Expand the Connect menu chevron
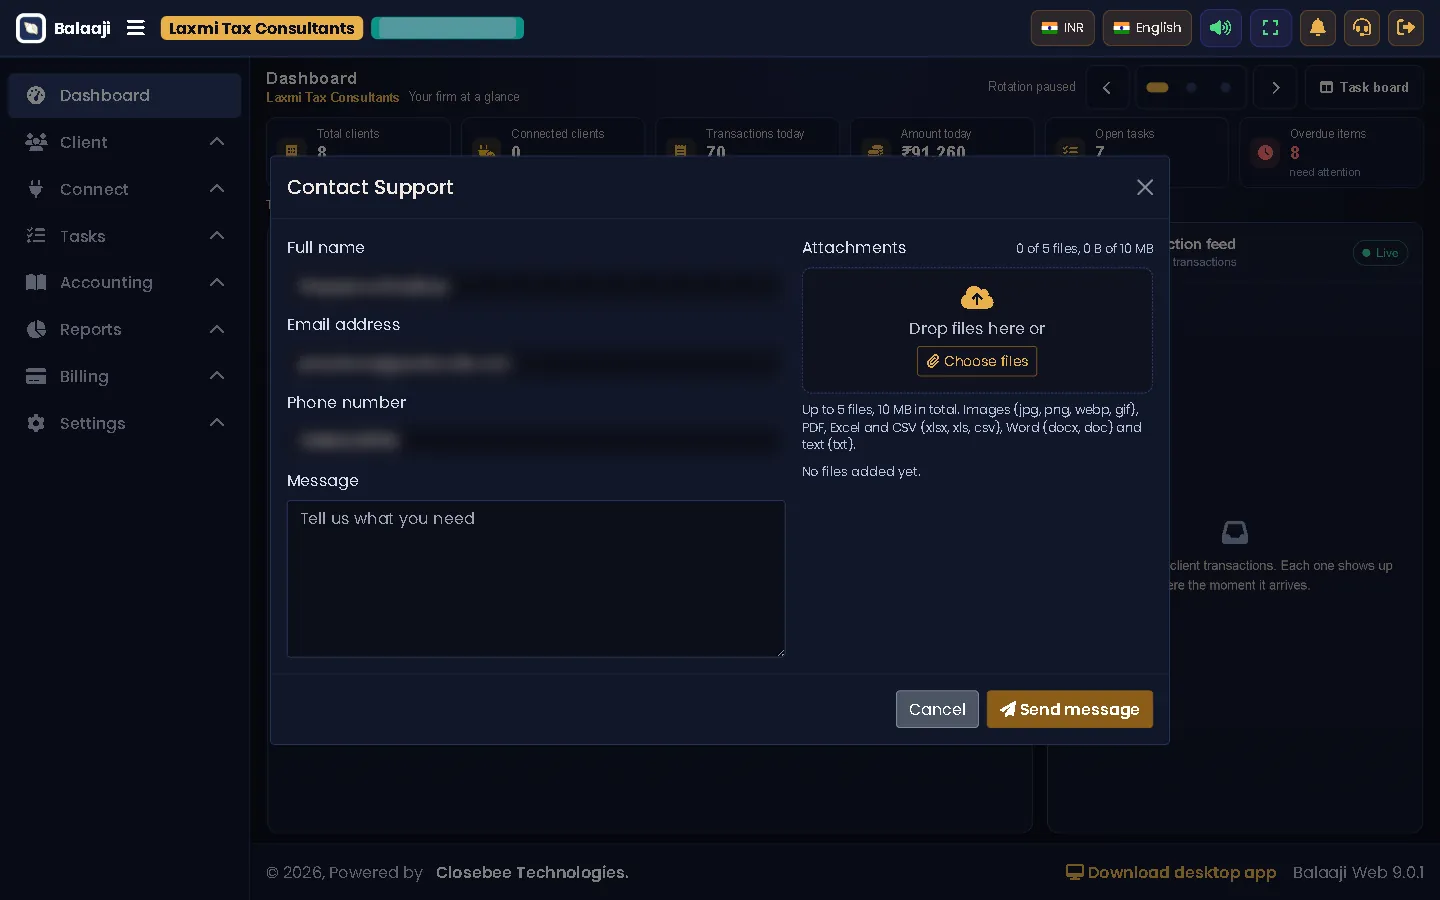Screen dimensions: 1440x900 [x=217, y=189]
